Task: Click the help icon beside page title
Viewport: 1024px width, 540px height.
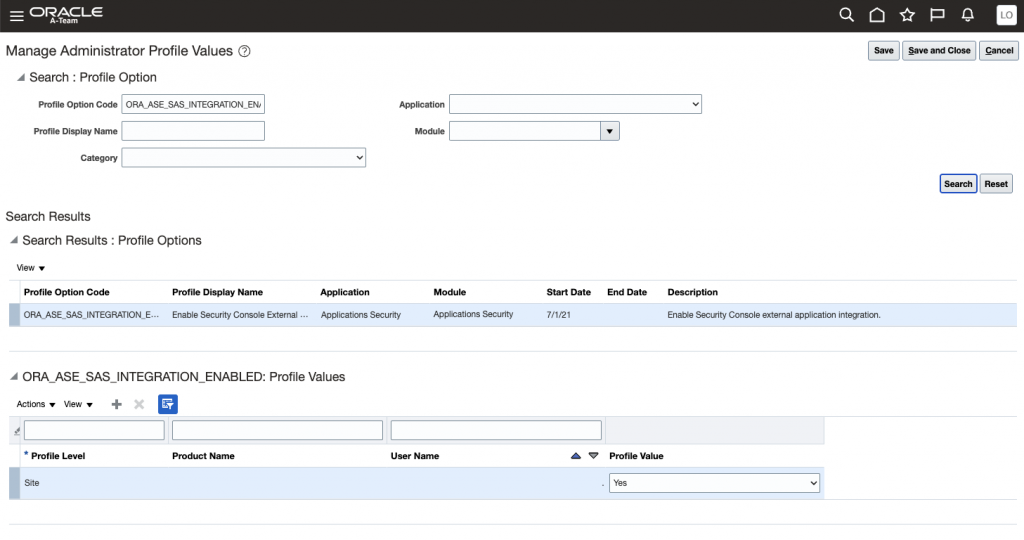Action: [244, 51]
